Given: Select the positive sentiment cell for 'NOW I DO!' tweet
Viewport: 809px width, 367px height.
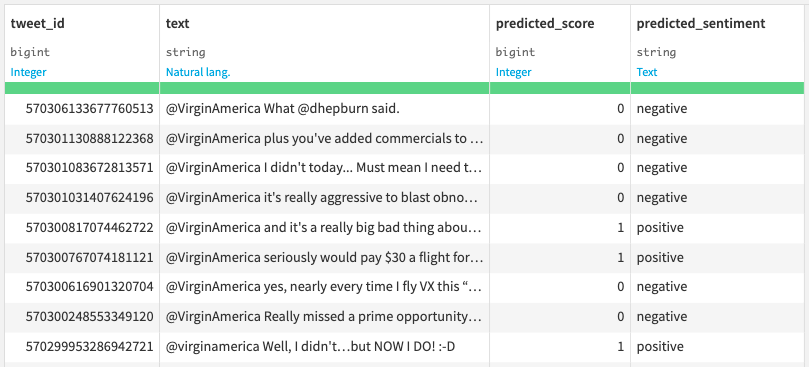Looking at the screenshot, I should [717, 346].
